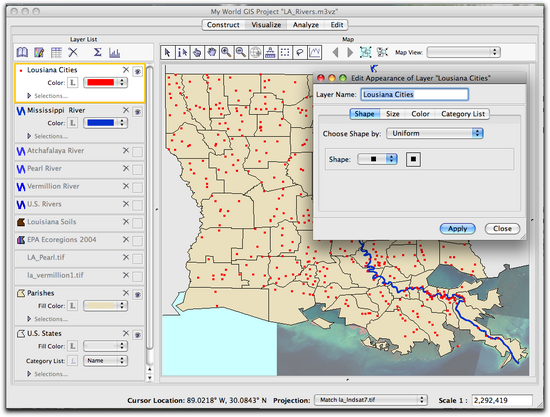Show the Atchafalaya River layer checkbox
The width and height of the screenshot is (550, 417).
coord(138,152)
